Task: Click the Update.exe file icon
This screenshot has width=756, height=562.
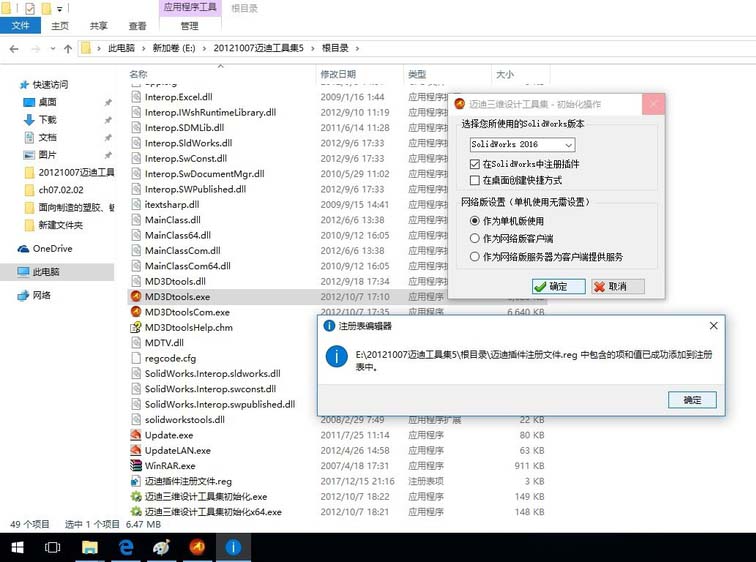Action: click(136, 435)
